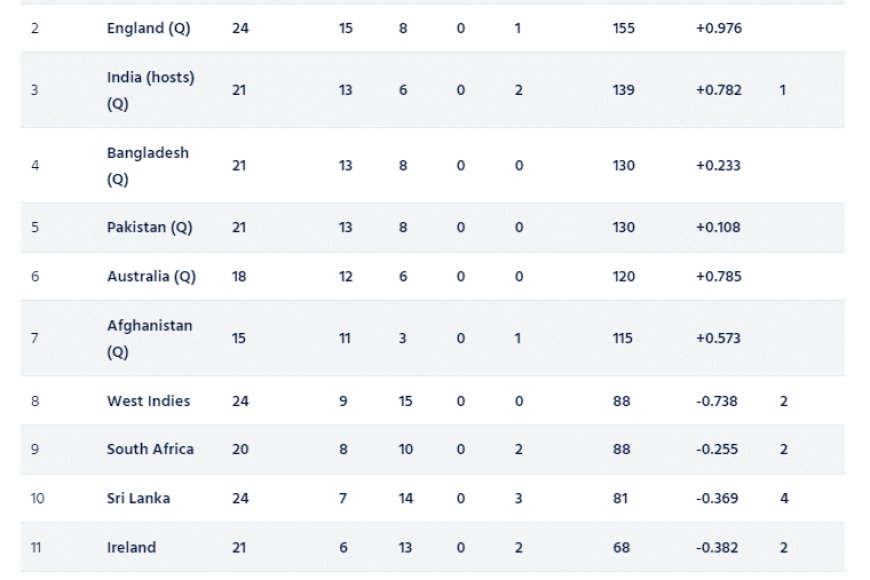Click the rank number 11 cell
Image resolution: width=870 pixels, height=580 pixels.
click(36, 547)
